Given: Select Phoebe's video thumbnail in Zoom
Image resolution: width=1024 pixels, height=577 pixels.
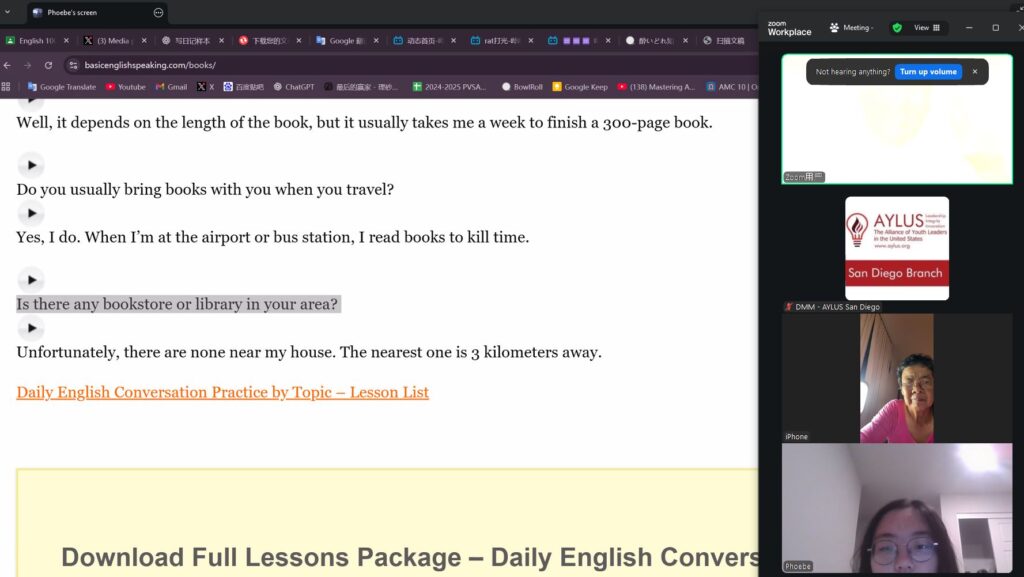Looking at the screenshot, I should click(x=896, y=509).
